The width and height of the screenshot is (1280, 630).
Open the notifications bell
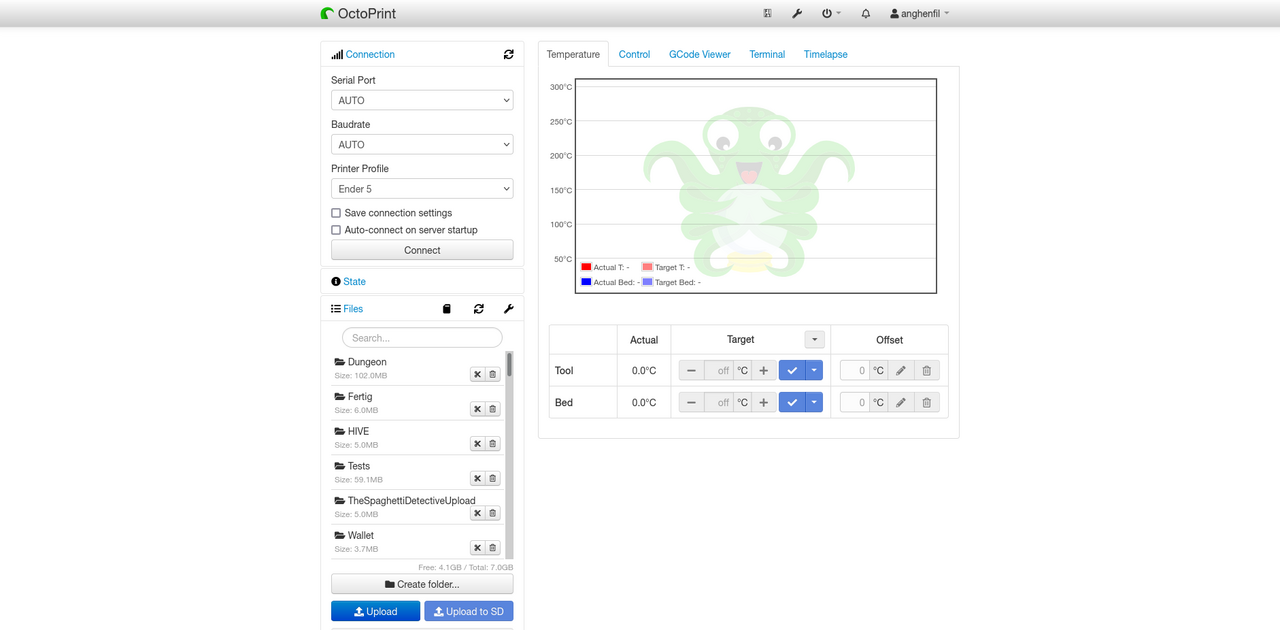click(866, 13)
